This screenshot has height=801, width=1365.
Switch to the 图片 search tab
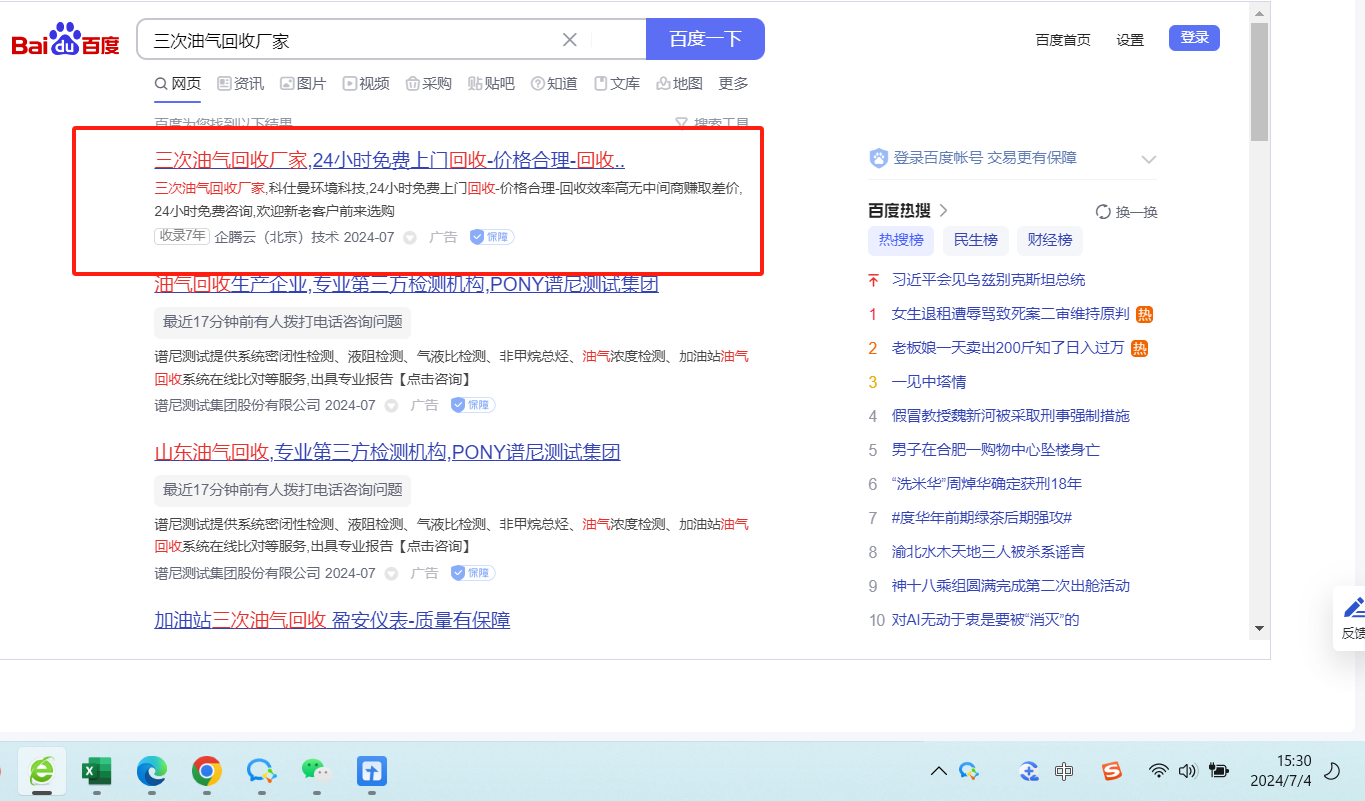click(x=303, y=84)
